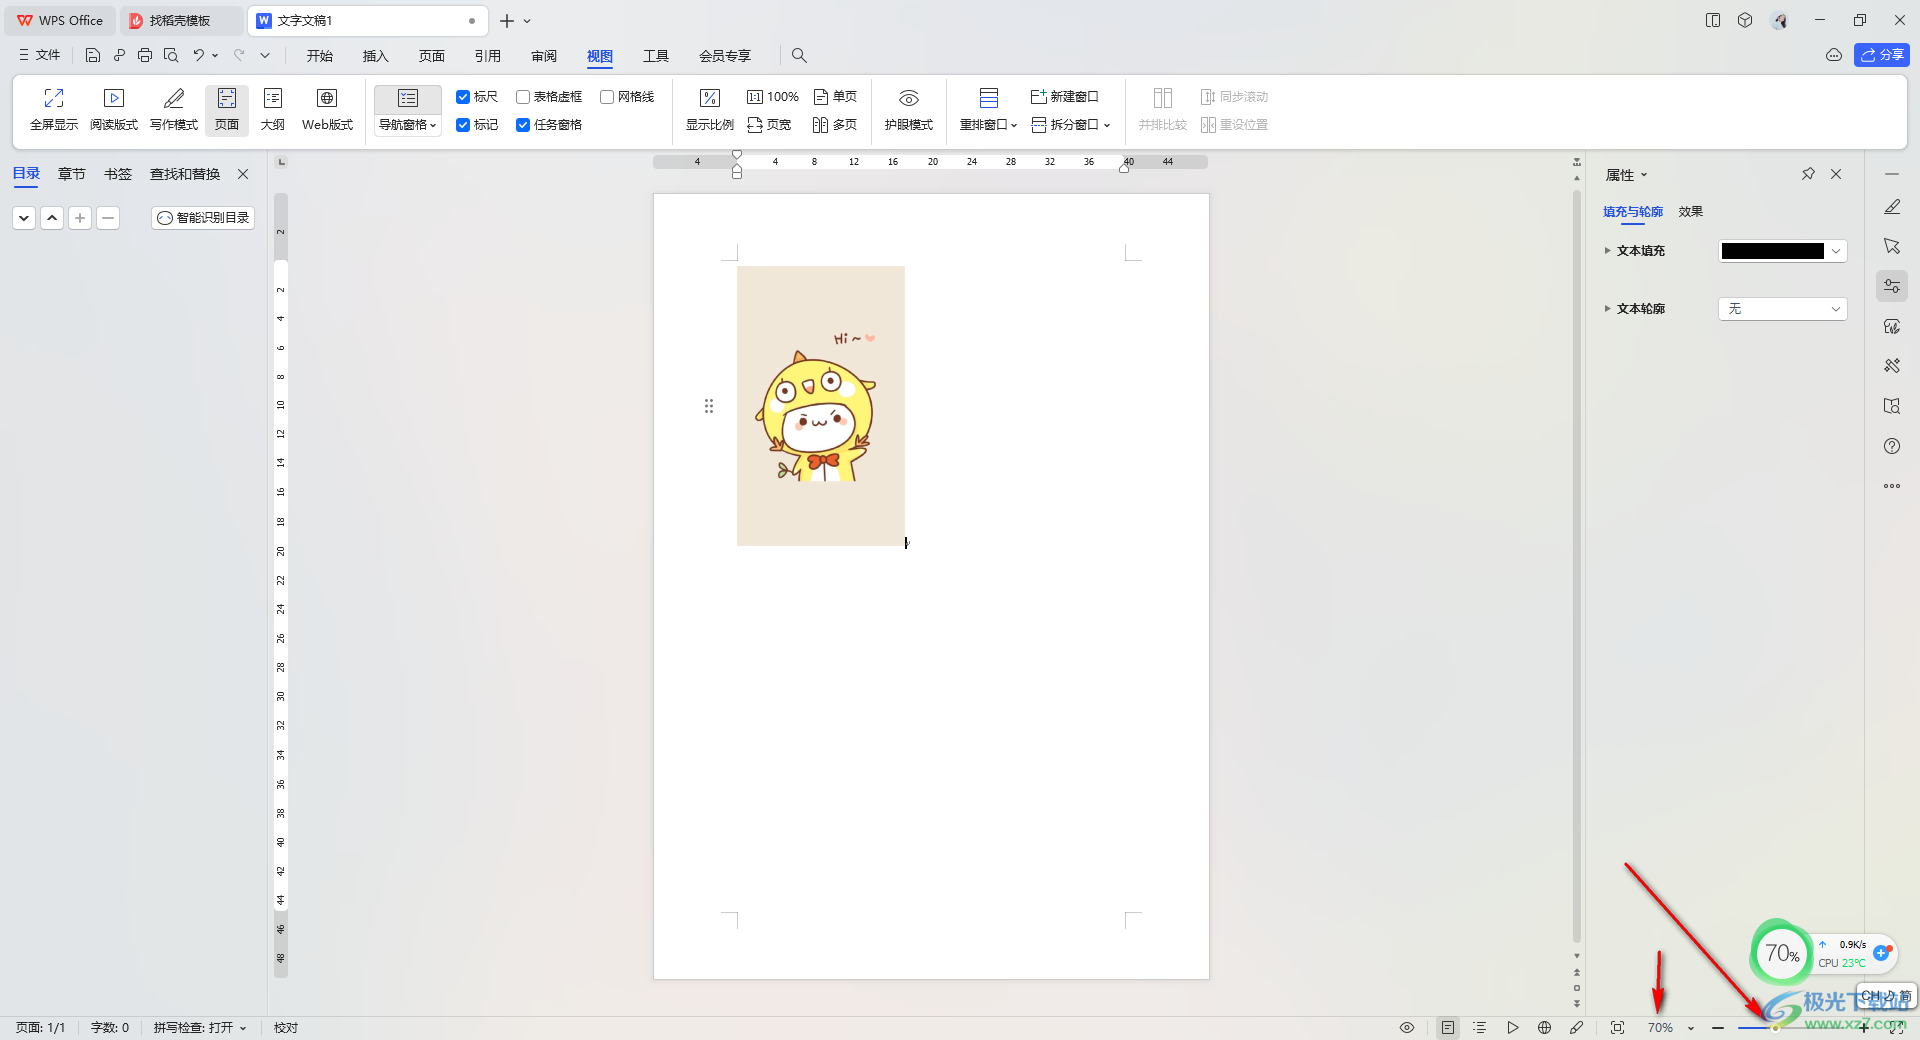Select the cartoon chick image in document
Viewport: 1920px width, 1040px height.
pyautogui.click(x=821, y=406)
